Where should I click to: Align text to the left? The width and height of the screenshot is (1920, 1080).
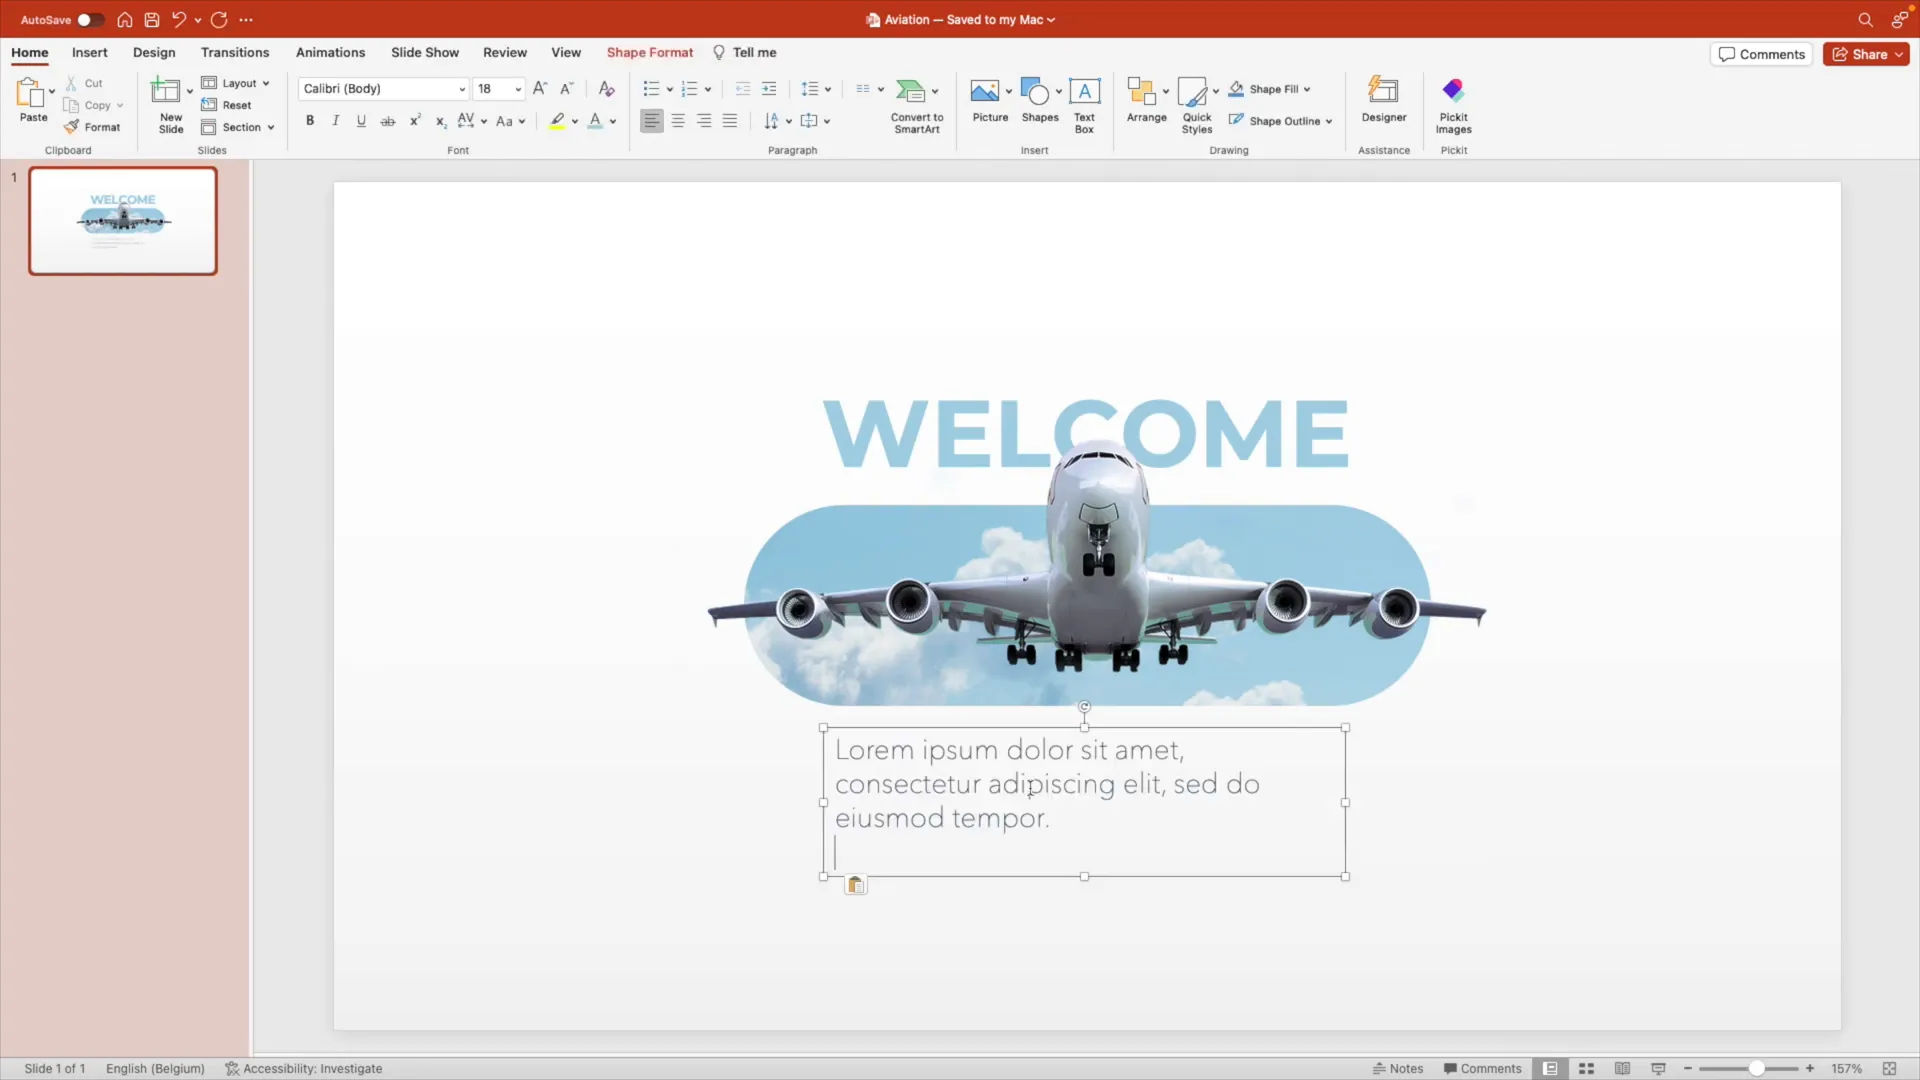coord(652,121)
